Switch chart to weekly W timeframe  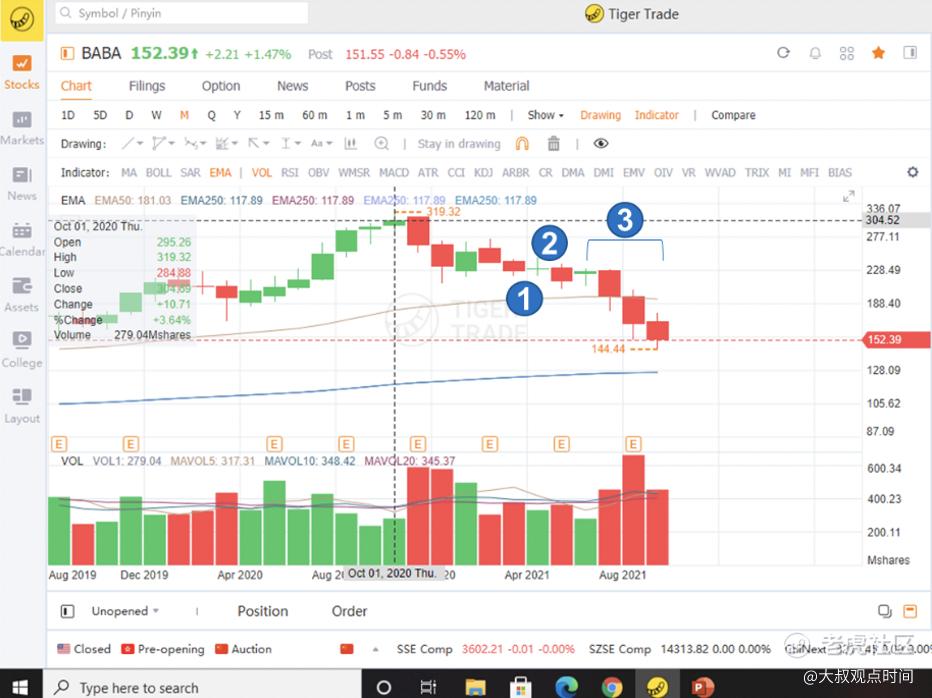pos(156,115)
